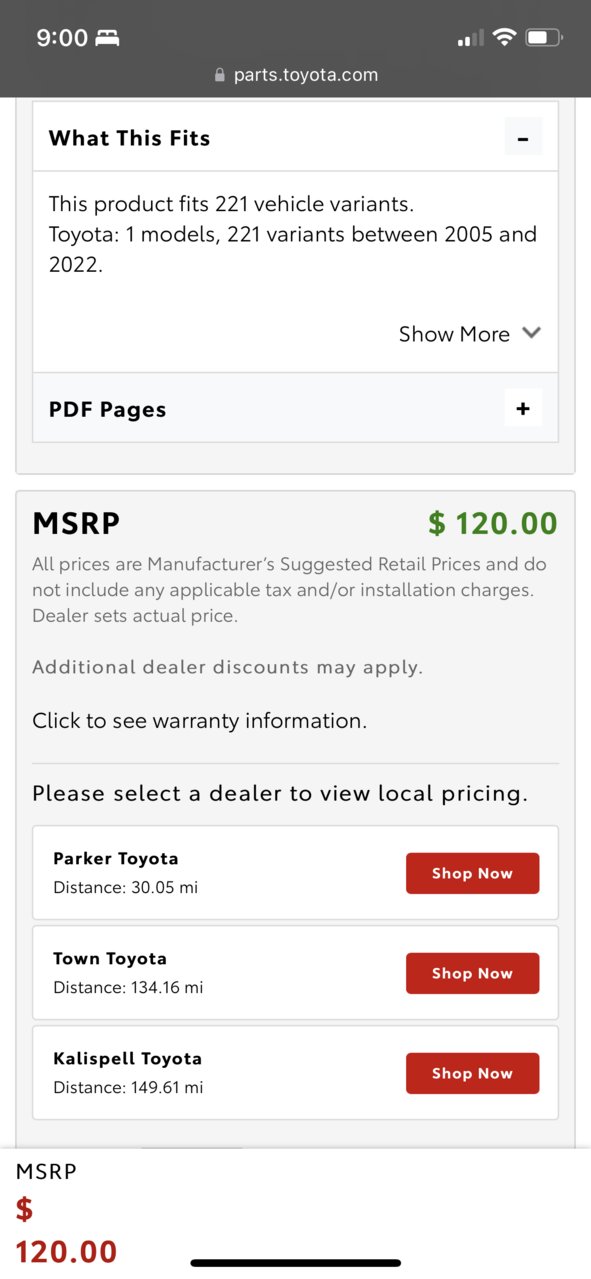
Task: Tap the cellular signal bars icon
Action: pyautogui.click(x=470, y=38)
